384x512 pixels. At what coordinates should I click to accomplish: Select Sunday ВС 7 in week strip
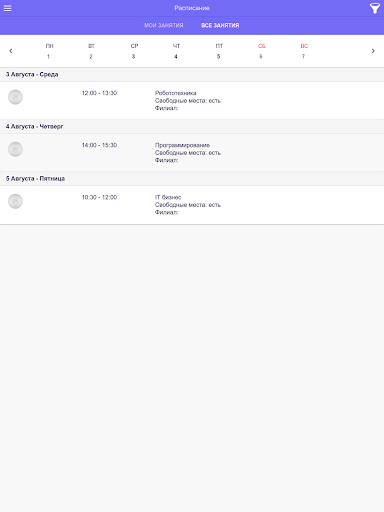click(x=304, y=51)
